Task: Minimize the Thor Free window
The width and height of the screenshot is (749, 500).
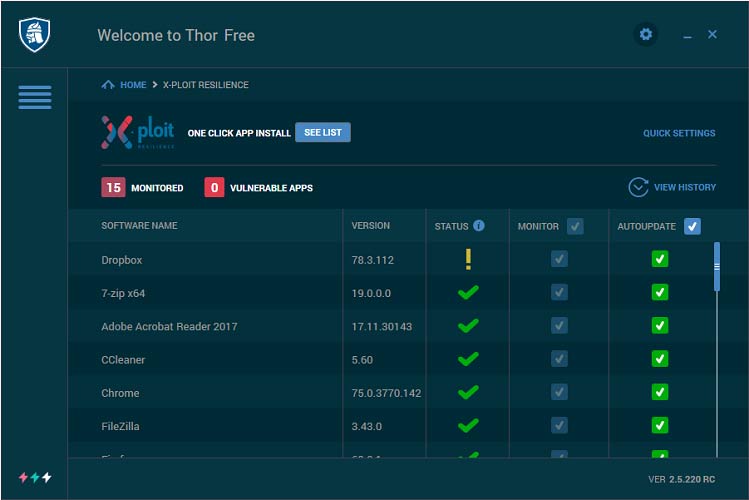Action: click(687, 36)
